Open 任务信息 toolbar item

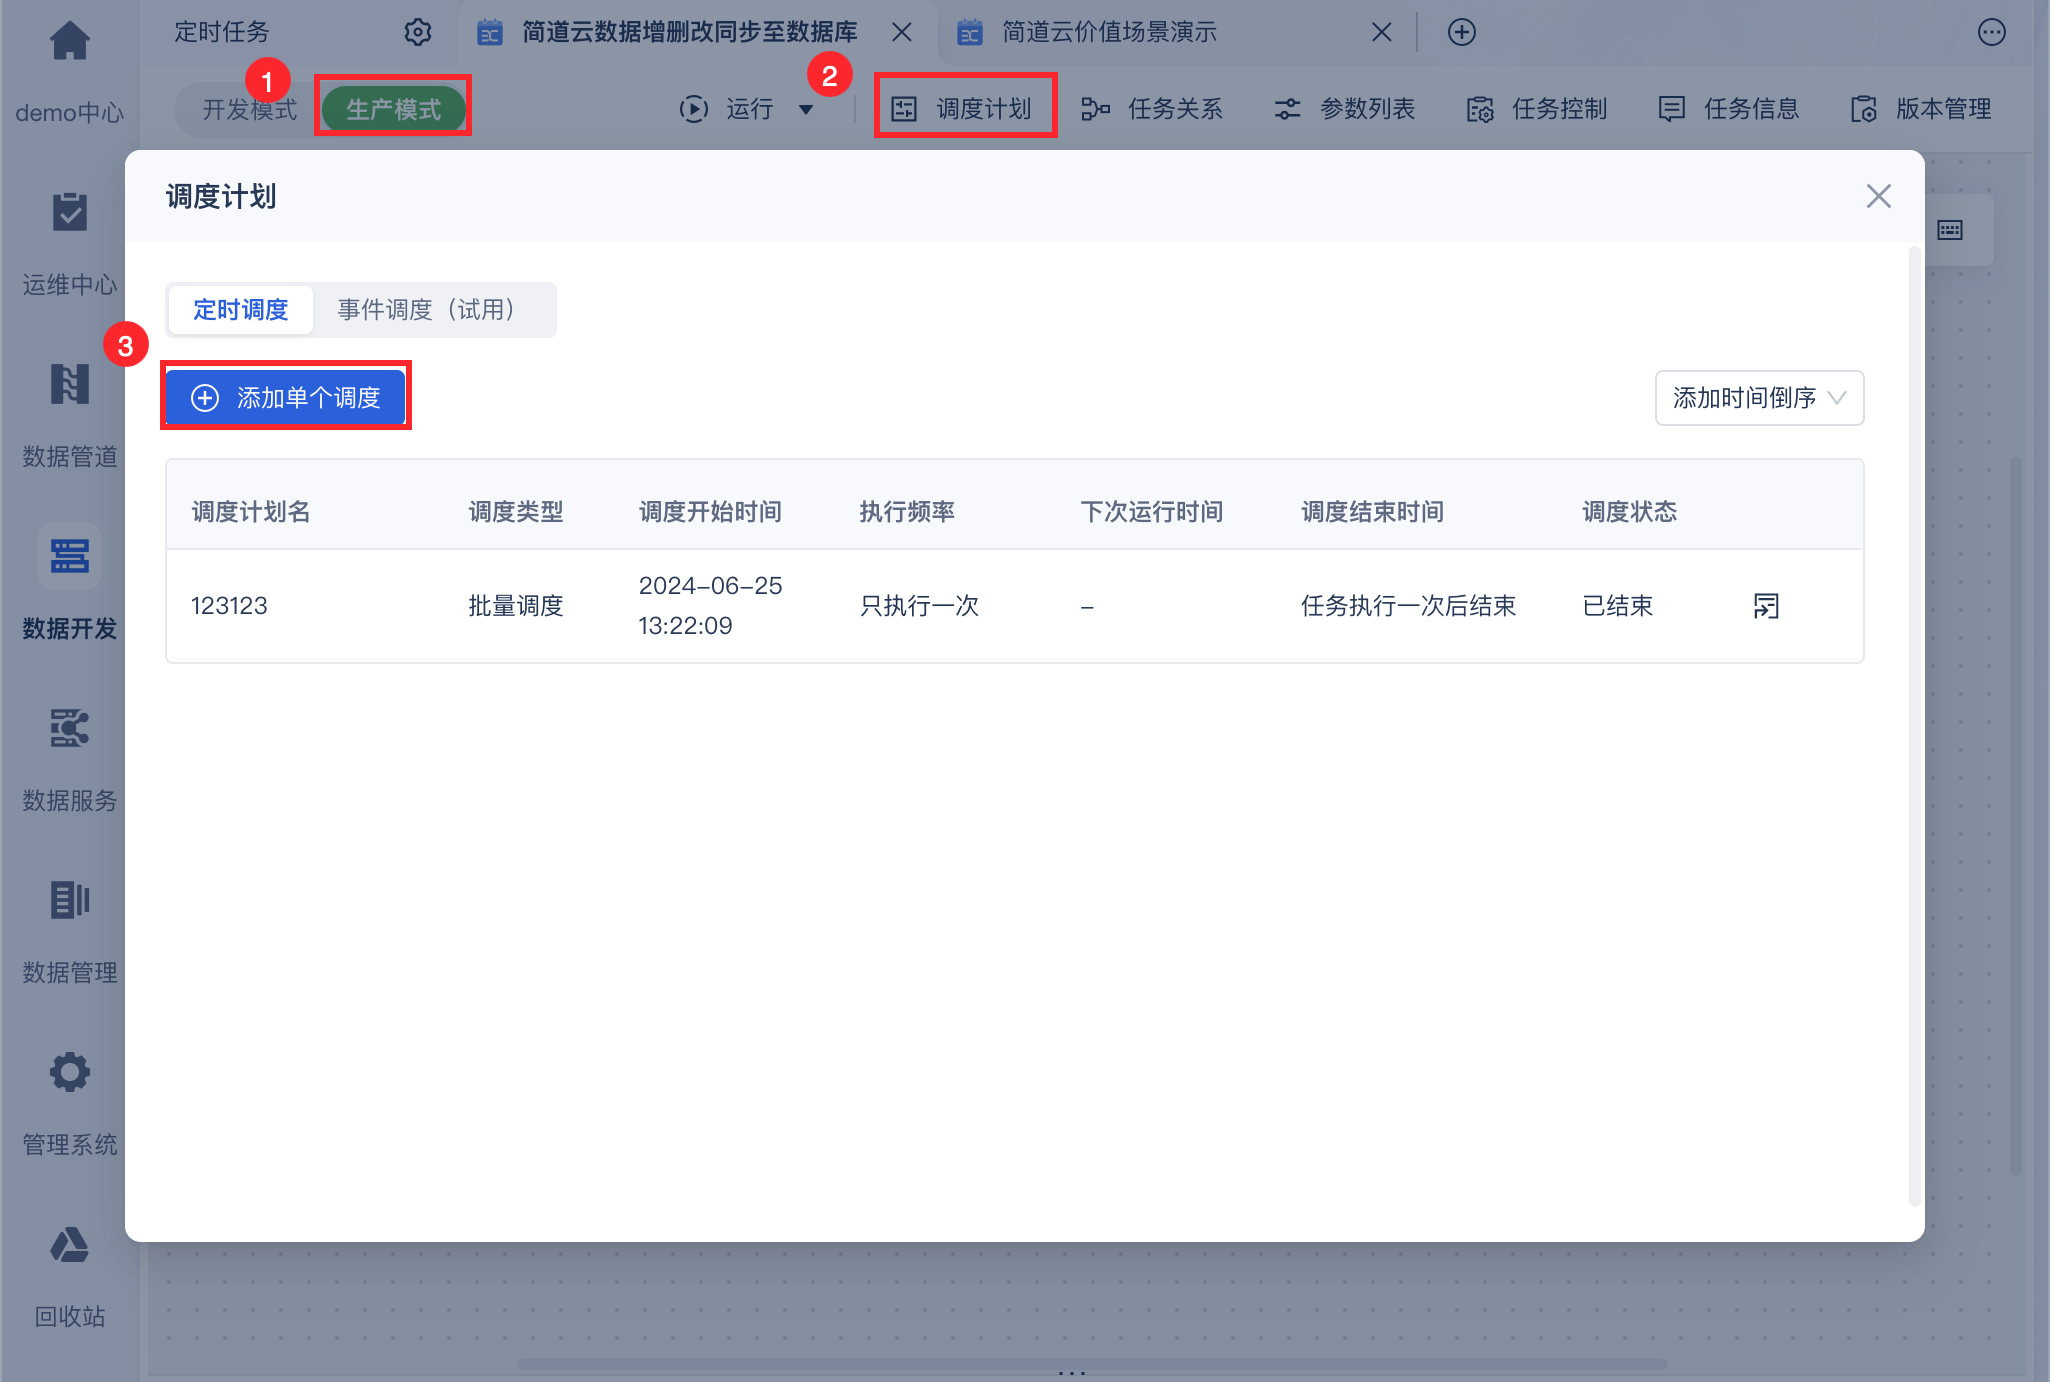1728,109
